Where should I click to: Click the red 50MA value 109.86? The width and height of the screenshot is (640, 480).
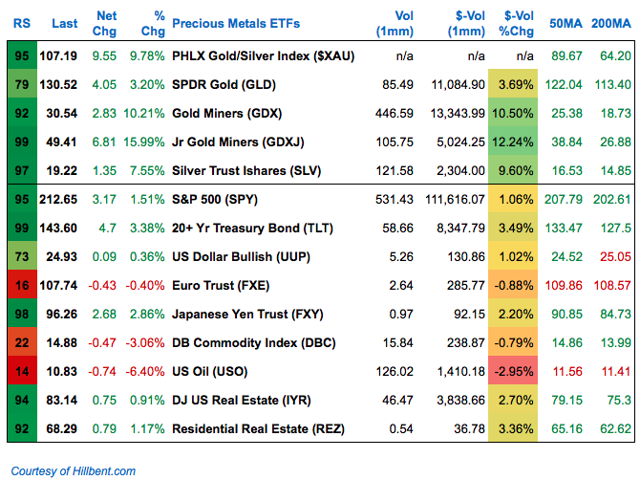(x=563, y=285)
